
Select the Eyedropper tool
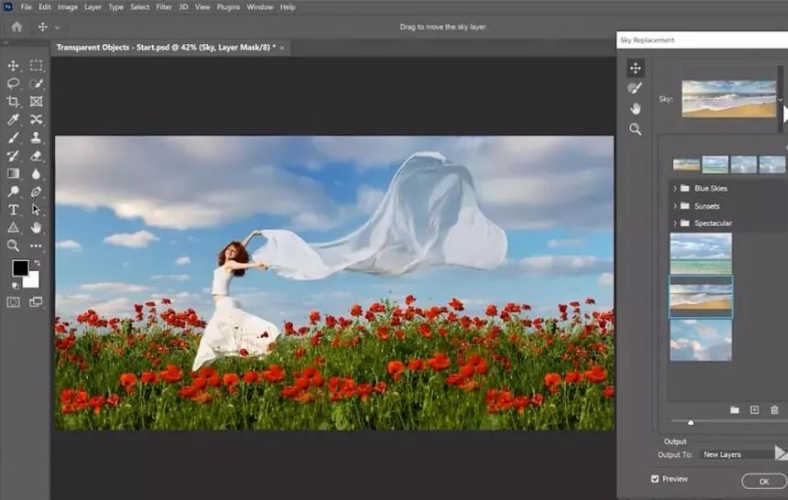coord(13,120)
